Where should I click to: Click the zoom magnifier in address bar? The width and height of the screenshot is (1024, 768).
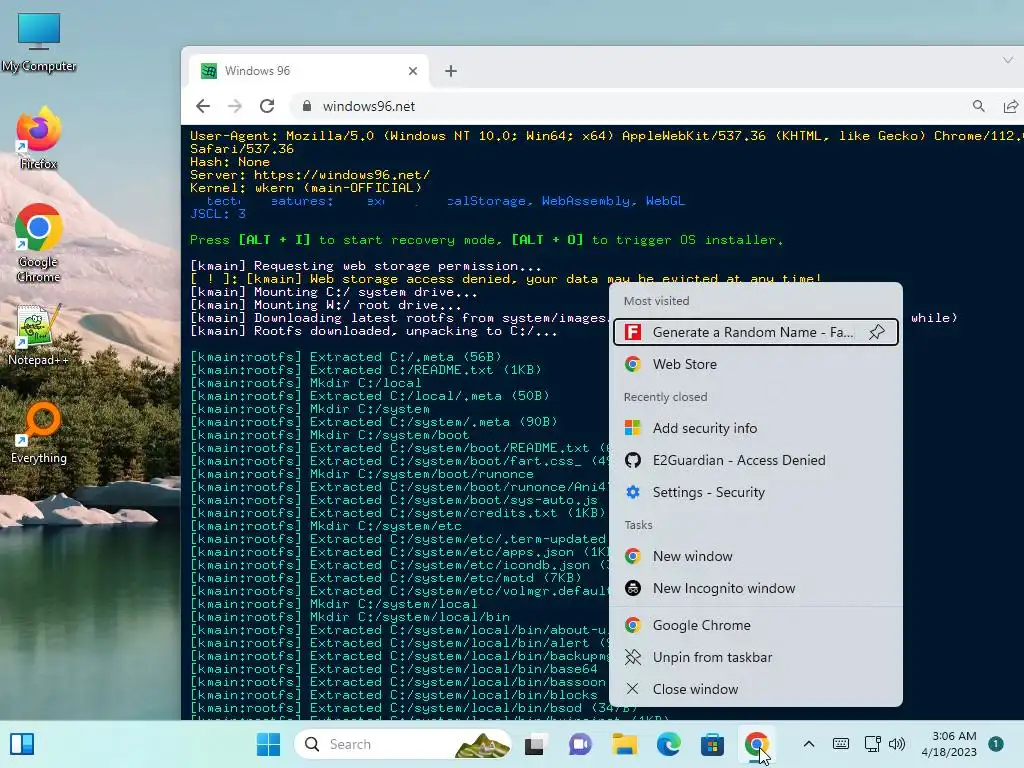[978, 106]
